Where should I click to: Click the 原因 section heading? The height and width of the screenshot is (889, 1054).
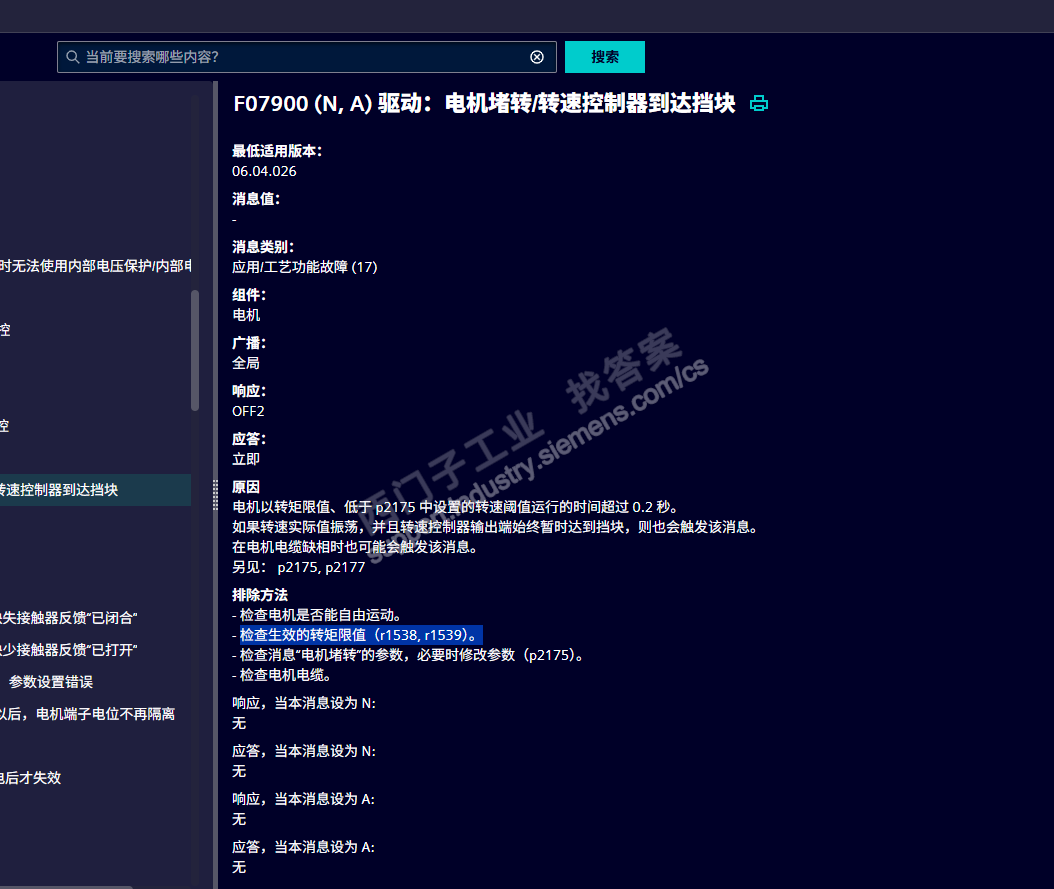pos(246,487)
